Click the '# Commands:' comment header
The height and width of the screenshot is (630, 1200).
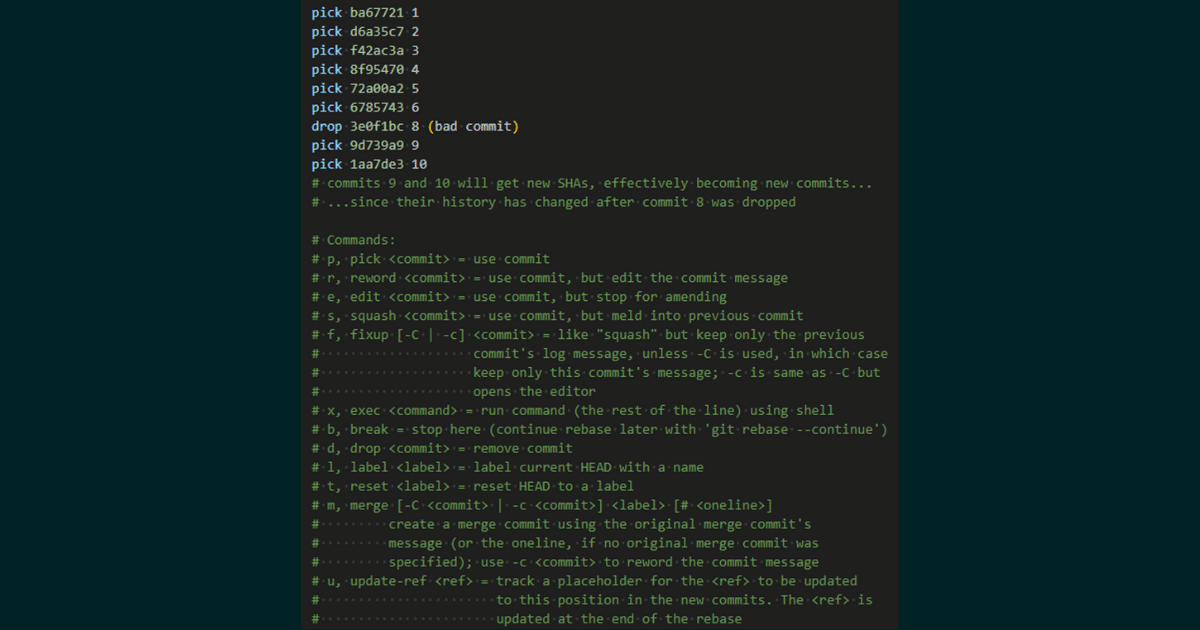click(x=354, y=240)
